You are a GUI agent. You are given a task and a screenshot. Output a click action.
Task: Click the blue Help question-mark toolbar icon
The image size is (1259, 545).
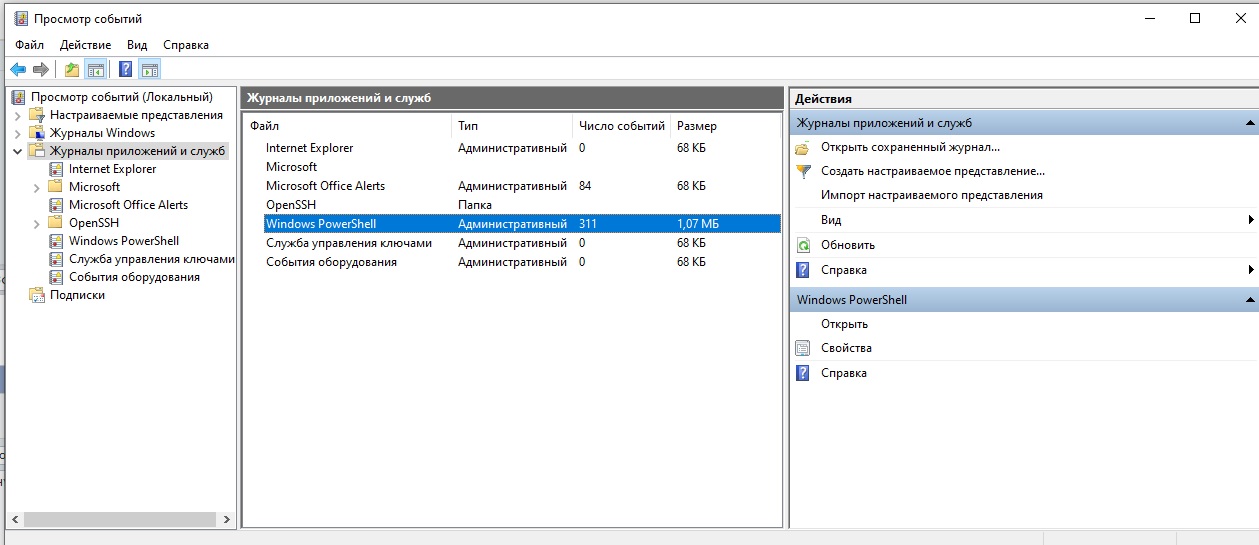click(x=125, y=69)
